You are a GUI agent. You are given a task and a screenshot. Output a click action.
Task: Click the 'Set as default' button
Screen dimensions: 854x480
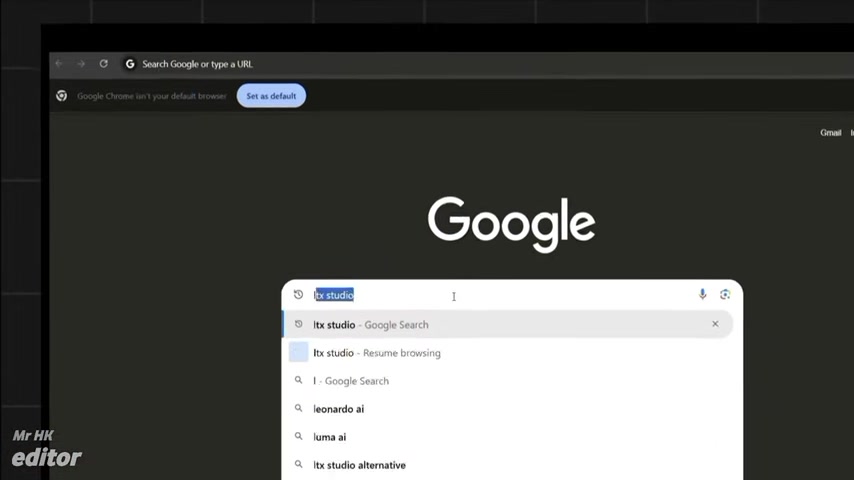271,96
